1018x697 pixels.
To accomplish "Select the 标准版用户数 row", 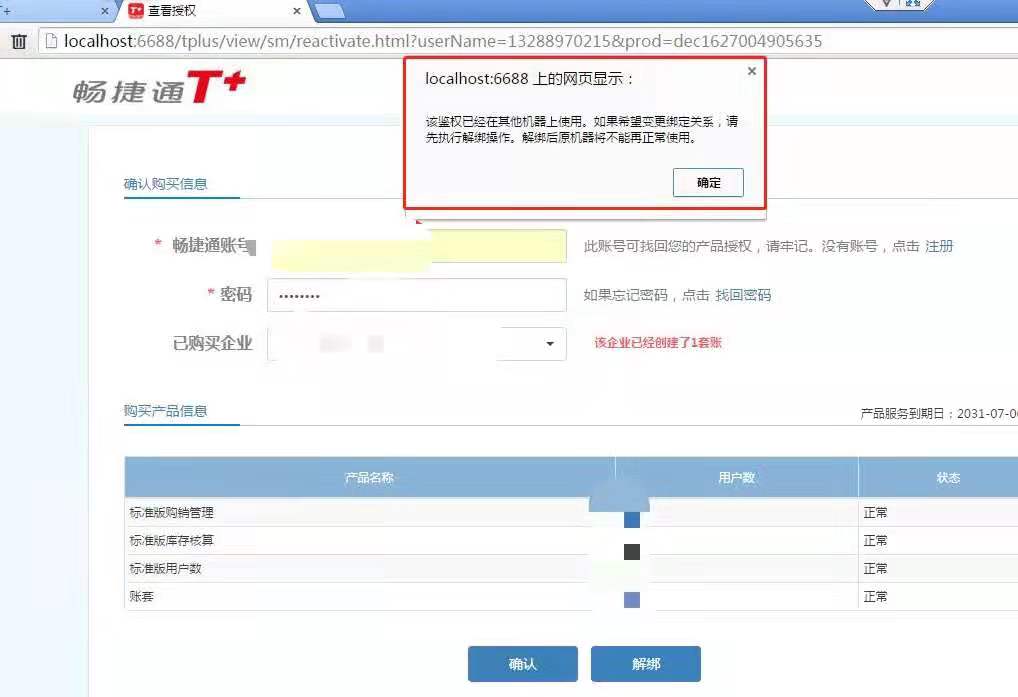I will click(571, 568).
